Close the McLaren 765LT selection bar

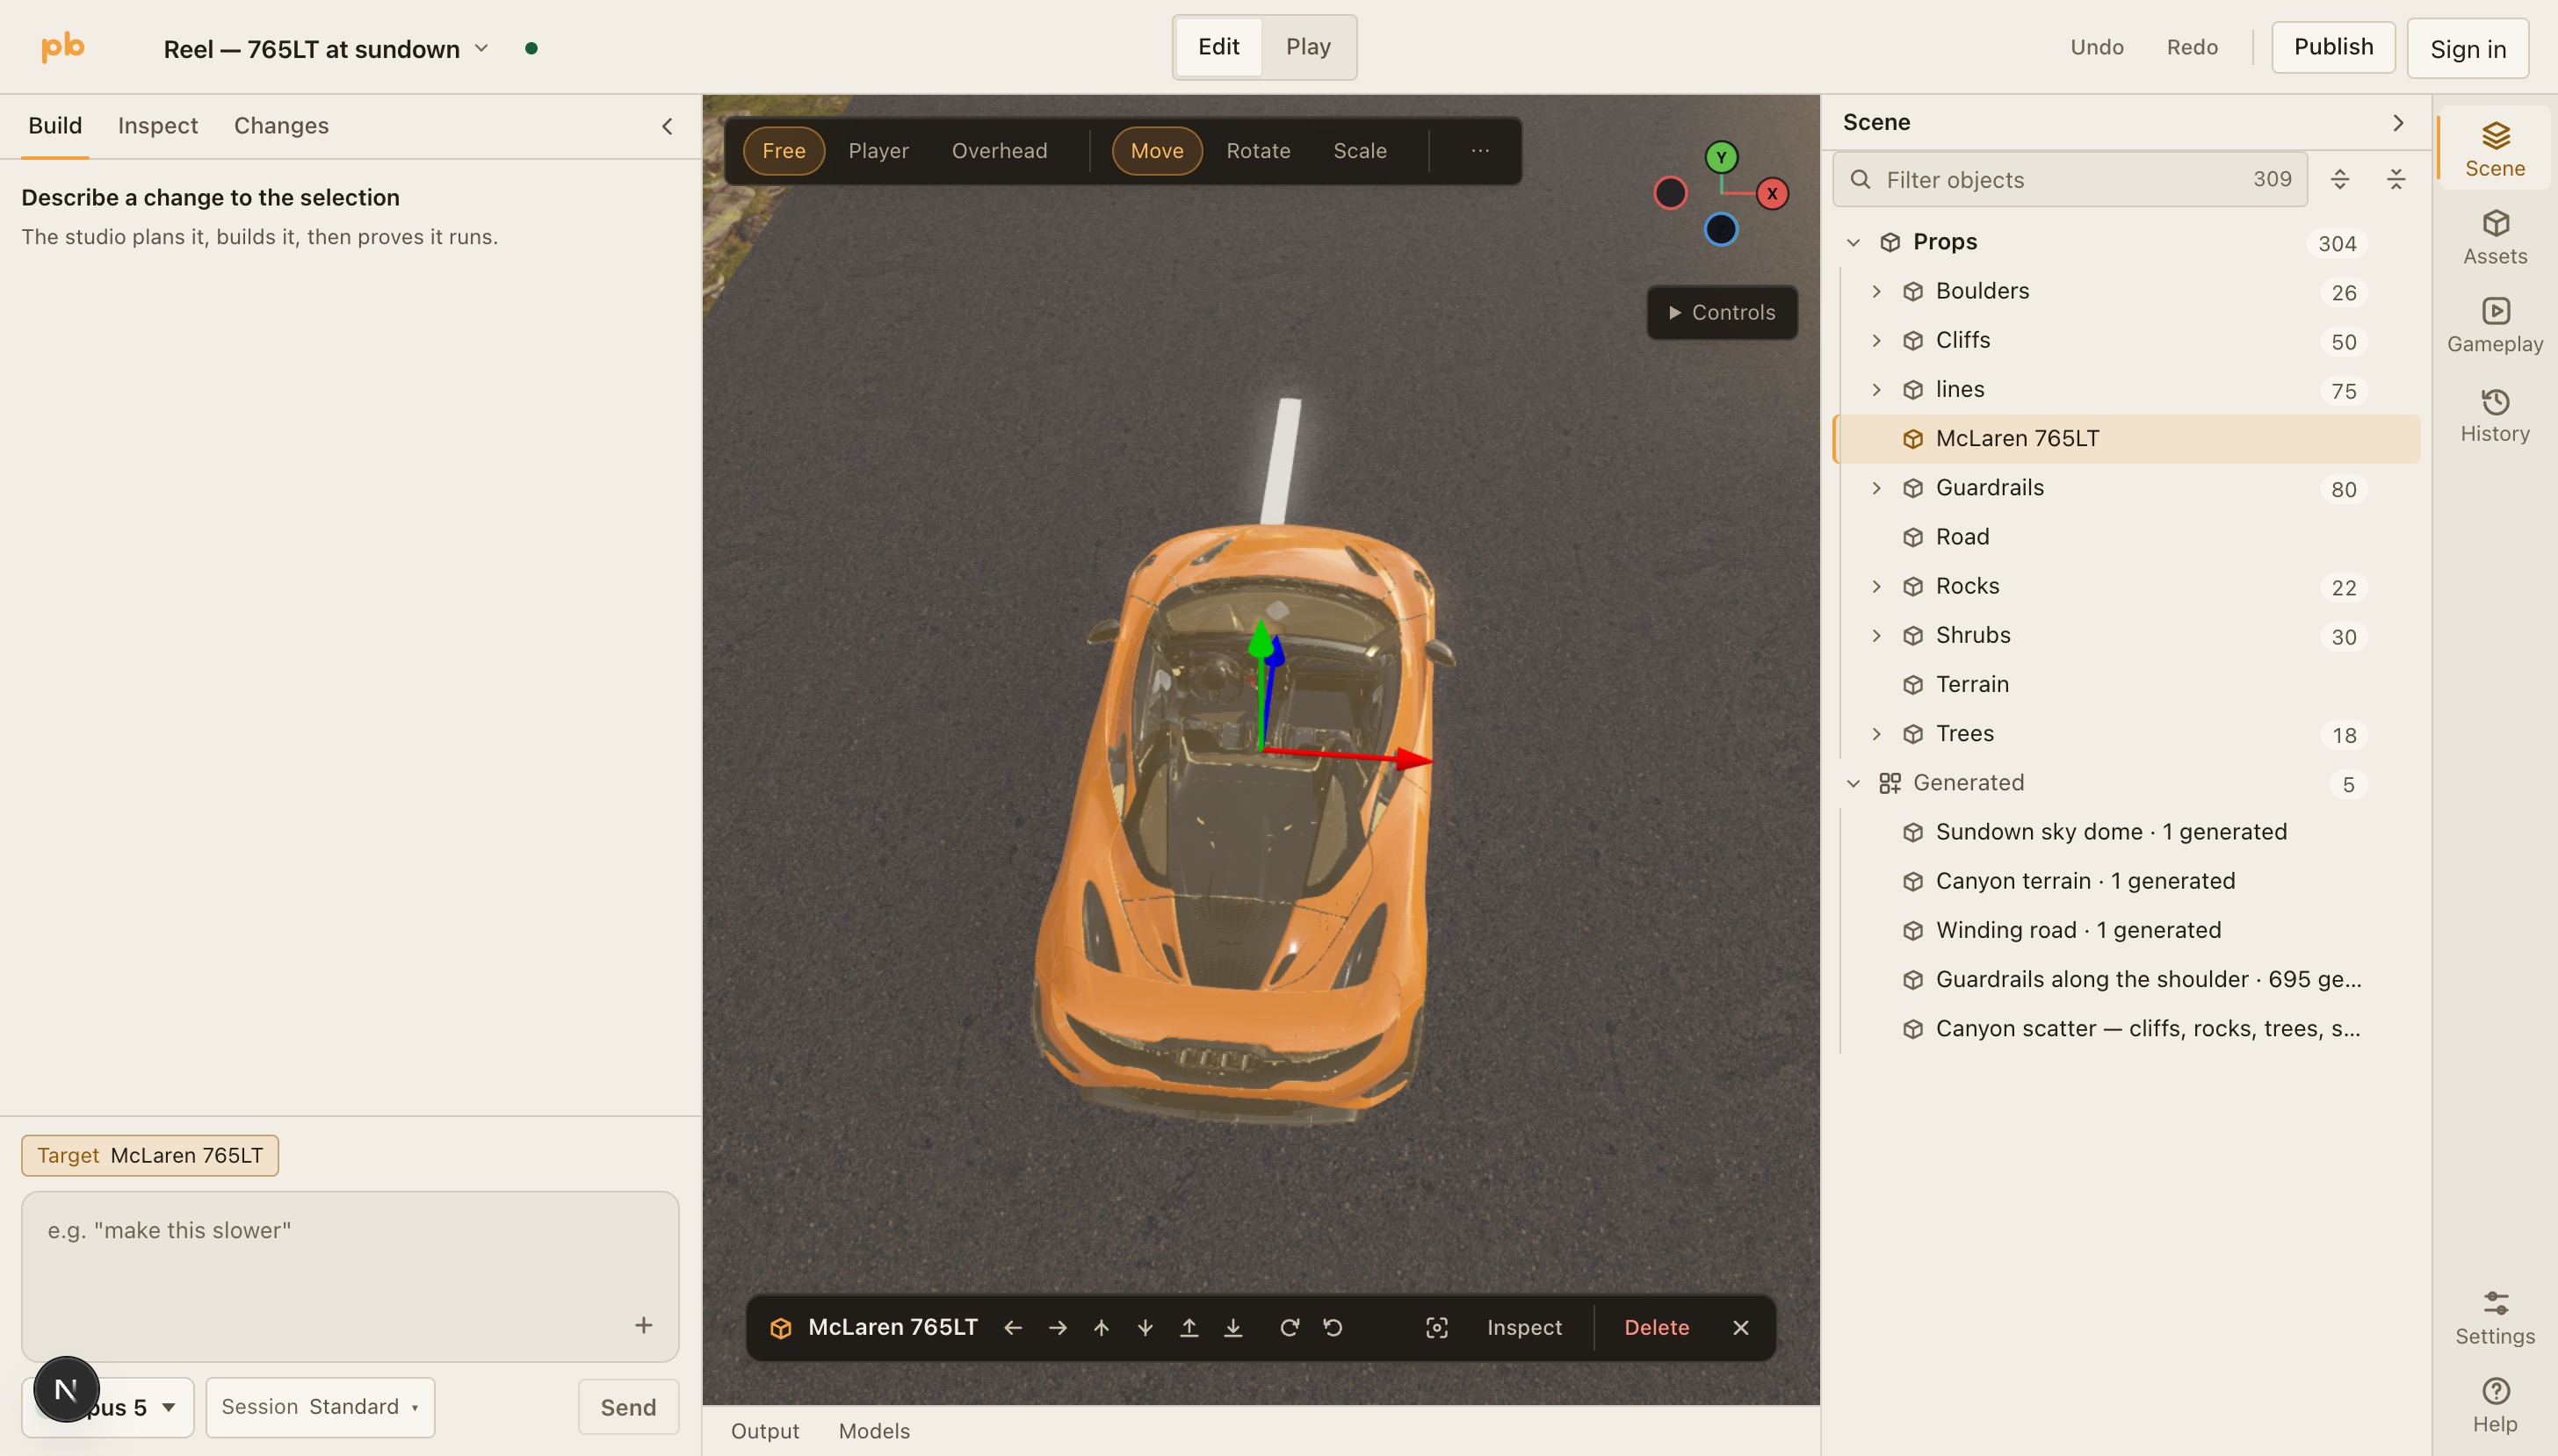pos(1740,1327)
